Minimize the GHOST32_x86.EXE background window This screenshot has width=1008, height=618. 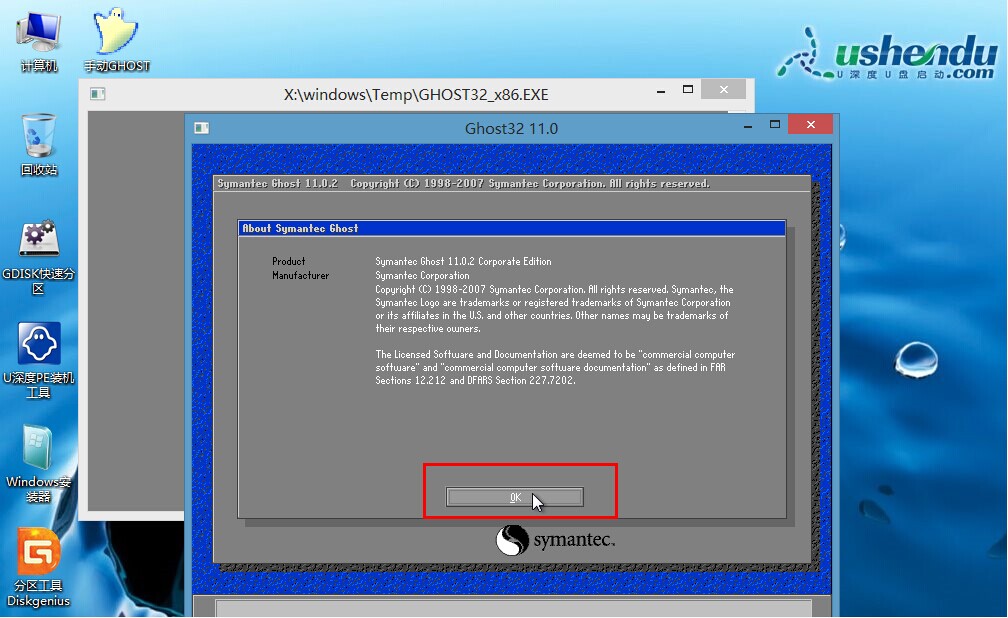pyautogui.click(x=661, y=91)
